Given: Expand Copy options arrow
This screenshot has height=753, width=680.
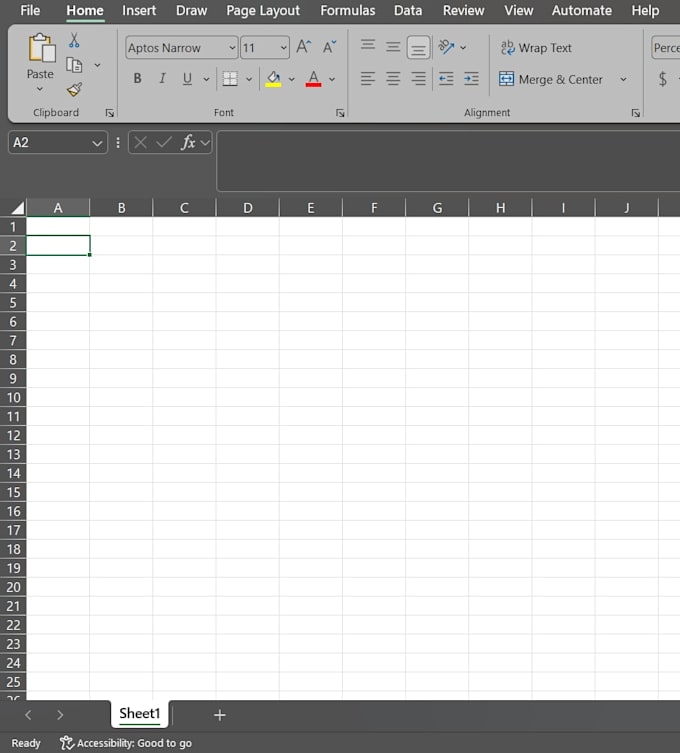Looking at the screenshot, I should pos(97,65).
